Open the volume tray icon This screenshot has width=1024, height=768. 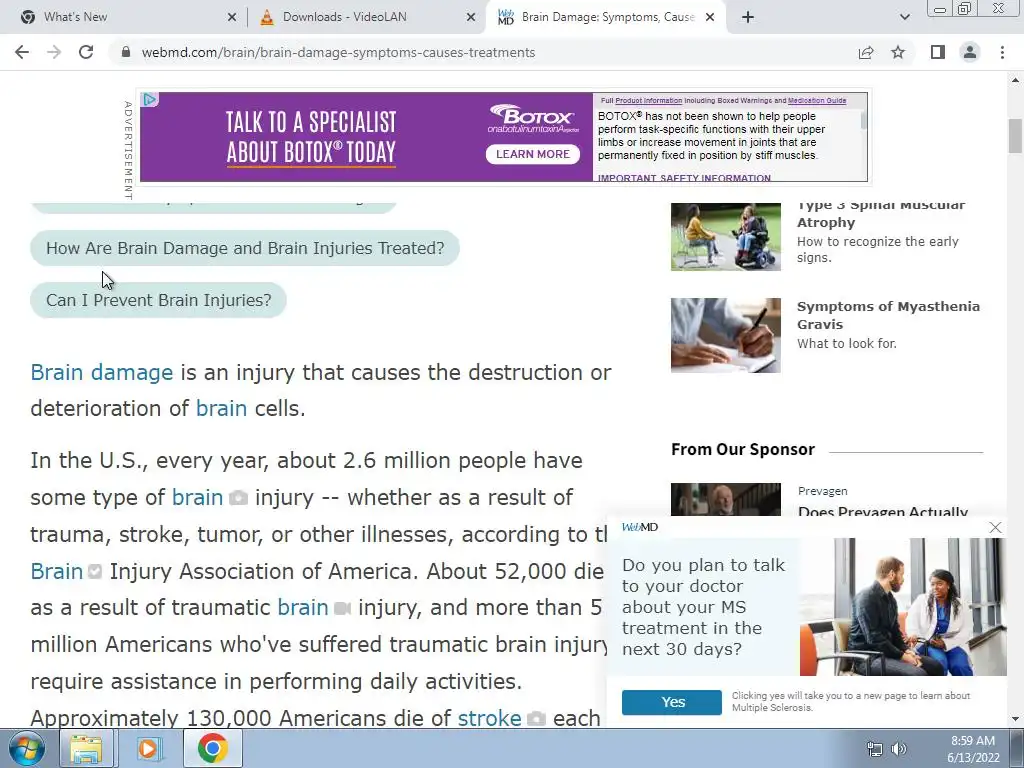[899, 749]
